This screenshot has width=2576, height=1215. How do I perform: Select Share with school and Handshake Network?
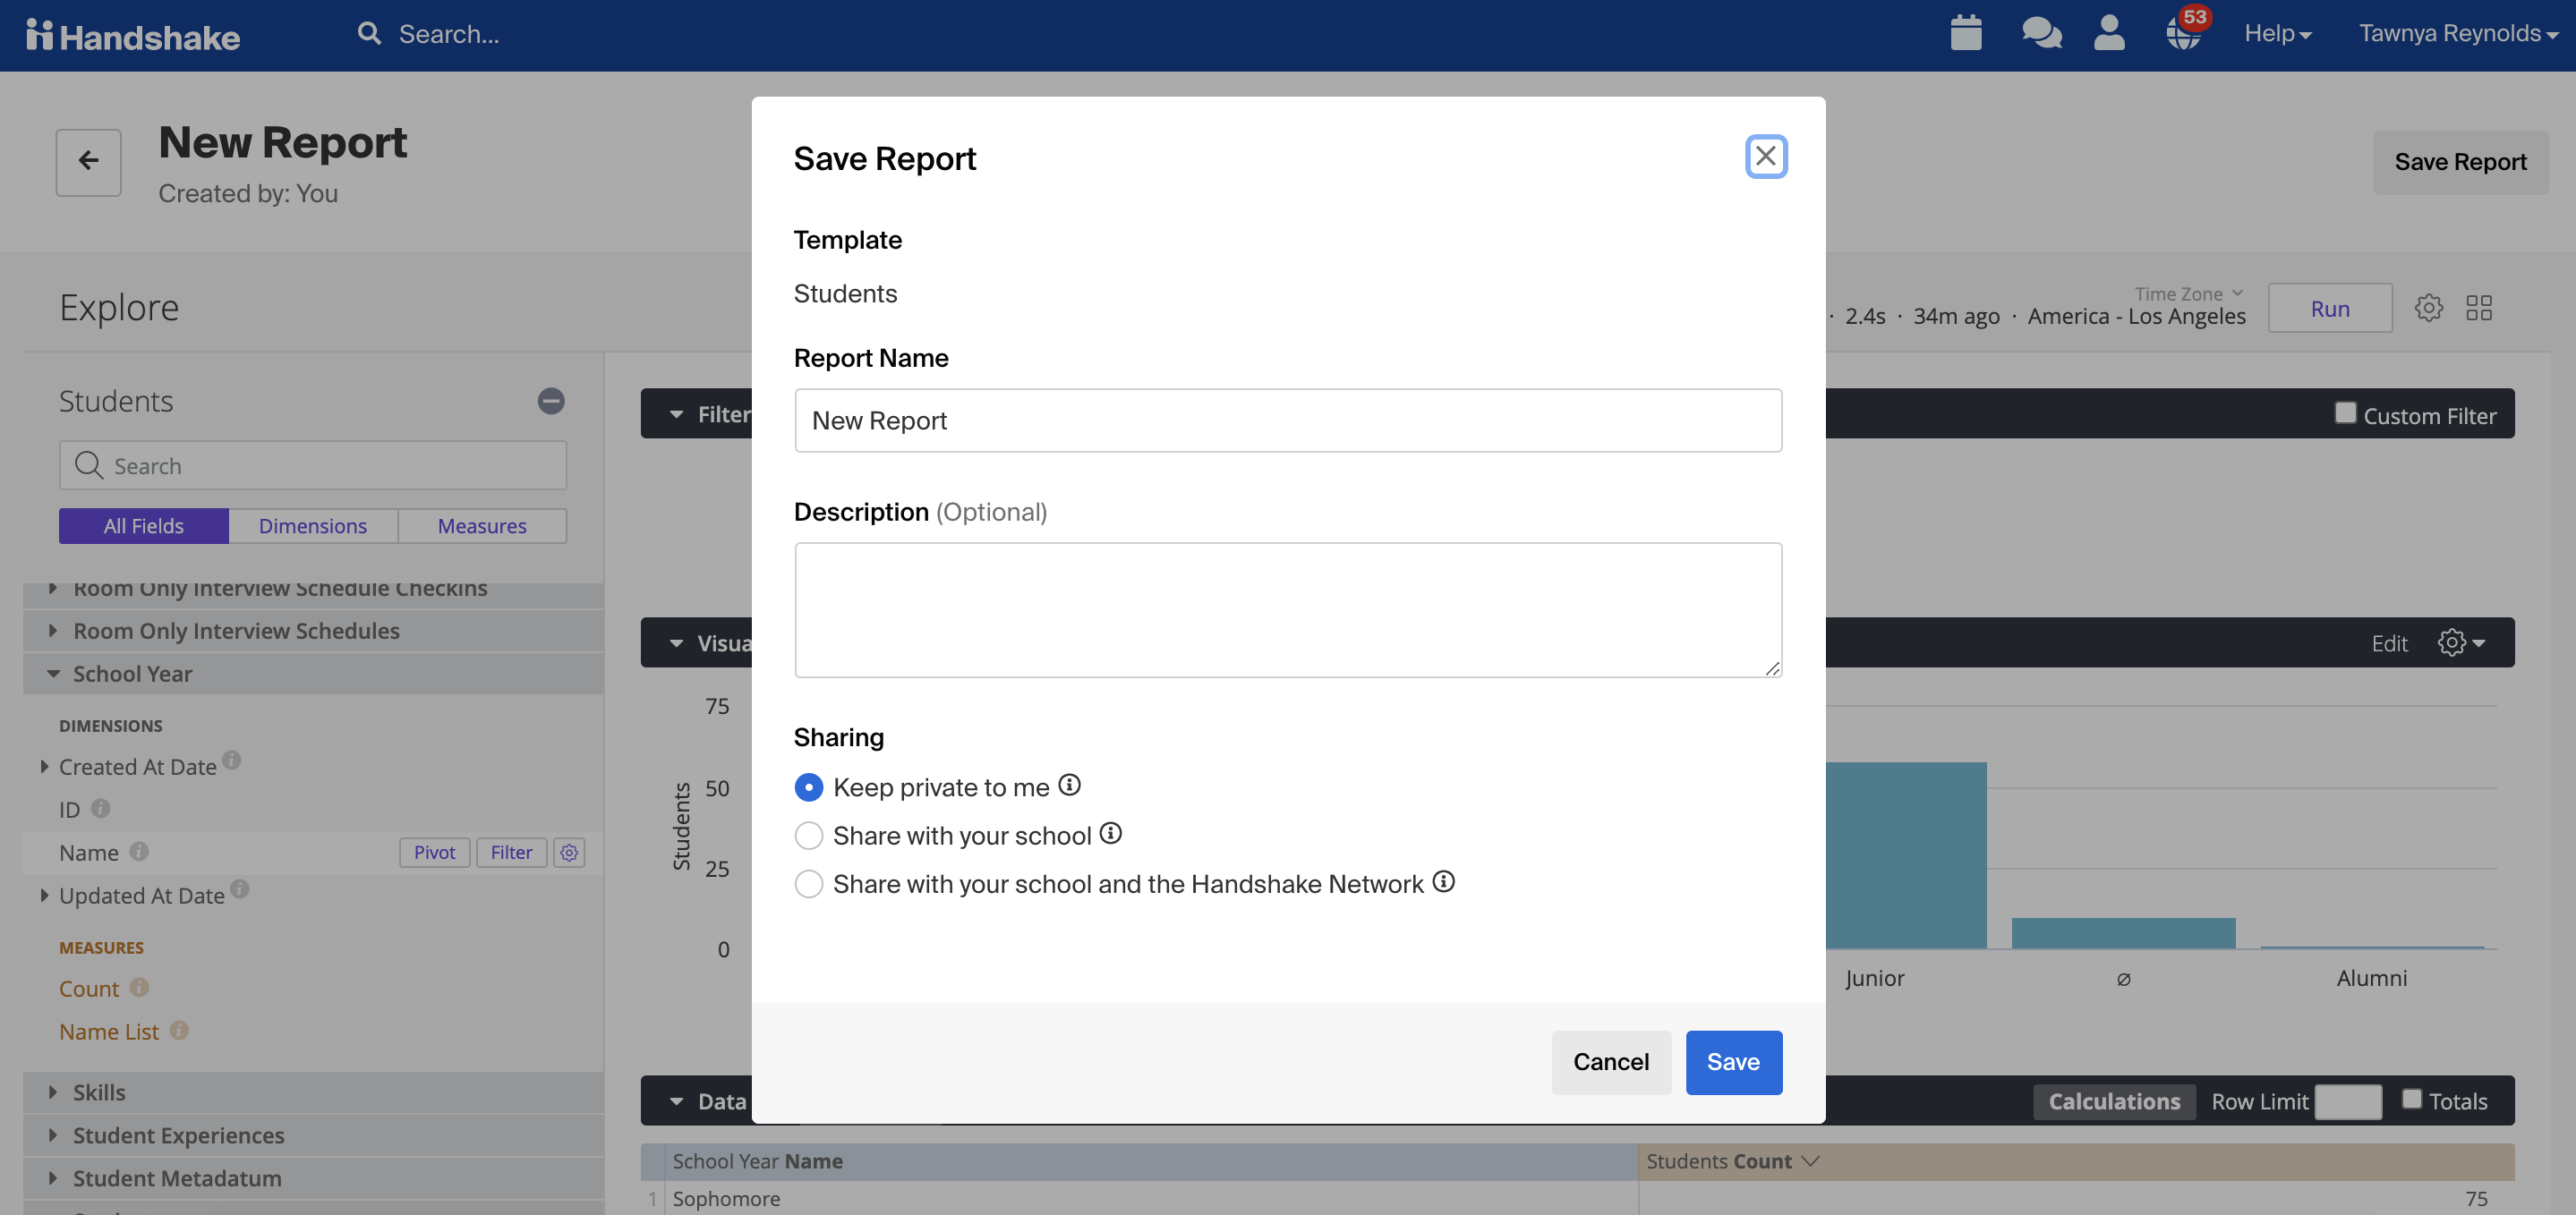point(808,884)
